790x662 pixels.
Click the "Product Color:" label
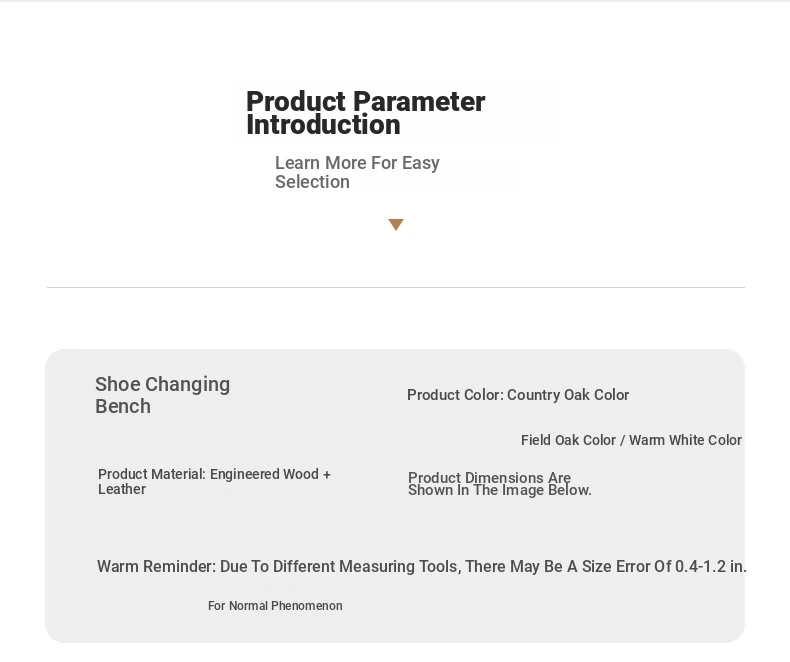pos(454,395)
